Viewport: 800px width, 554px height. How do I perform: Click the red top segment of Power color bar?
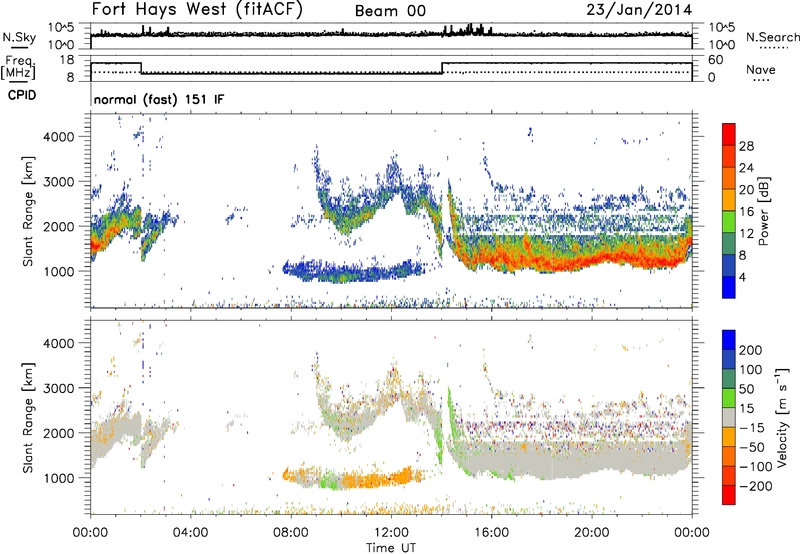(x=729, y=134)
